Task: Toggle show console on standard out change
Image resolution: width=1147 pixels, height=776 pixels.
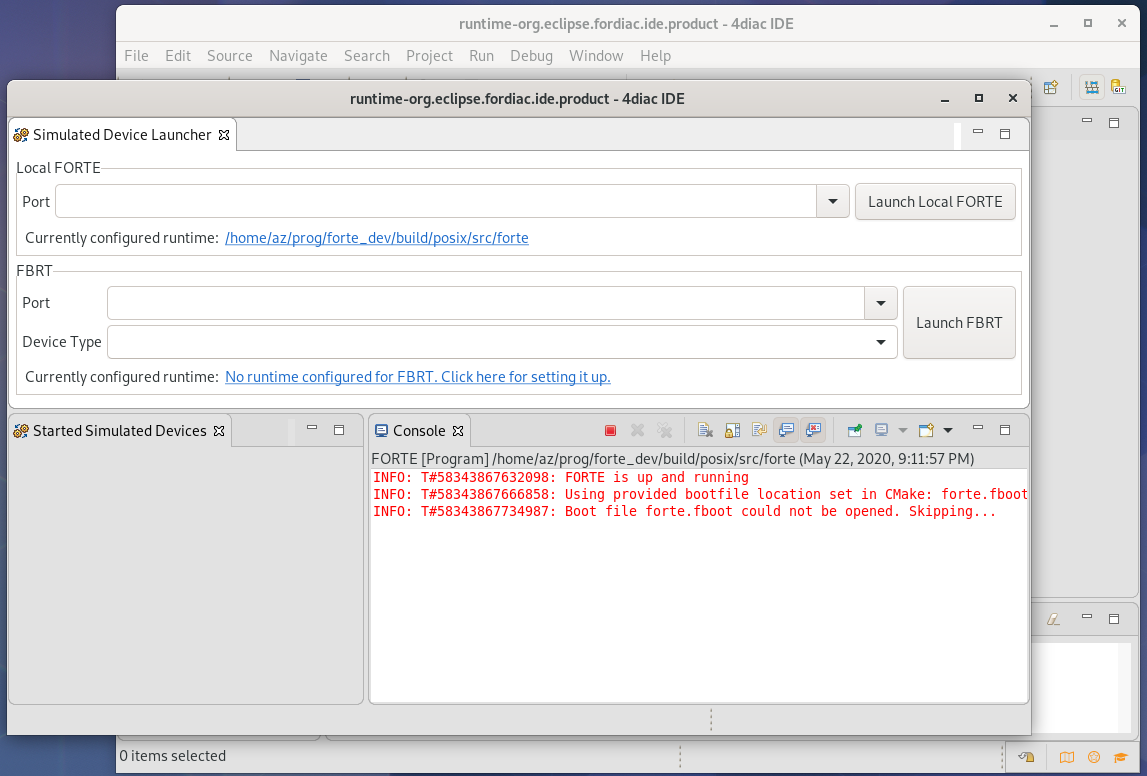Action: (786, 431)
